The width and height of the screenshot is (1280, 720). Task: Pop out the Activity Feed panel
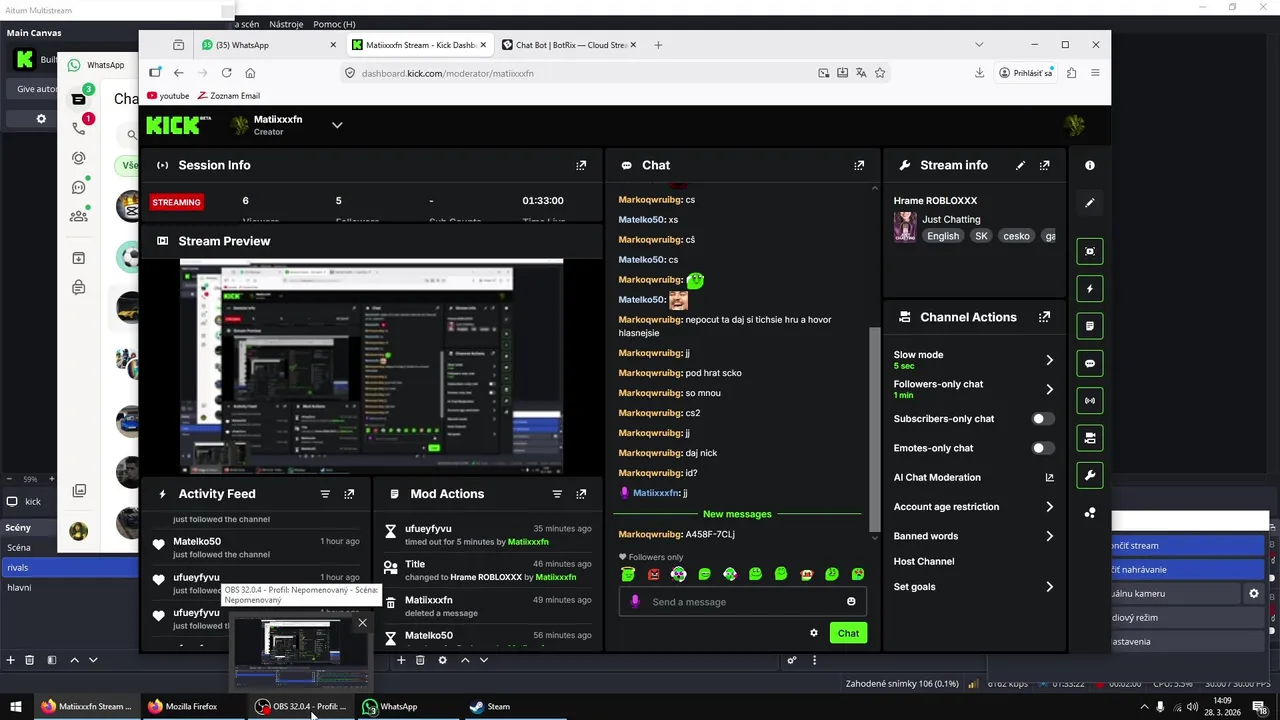349,494
